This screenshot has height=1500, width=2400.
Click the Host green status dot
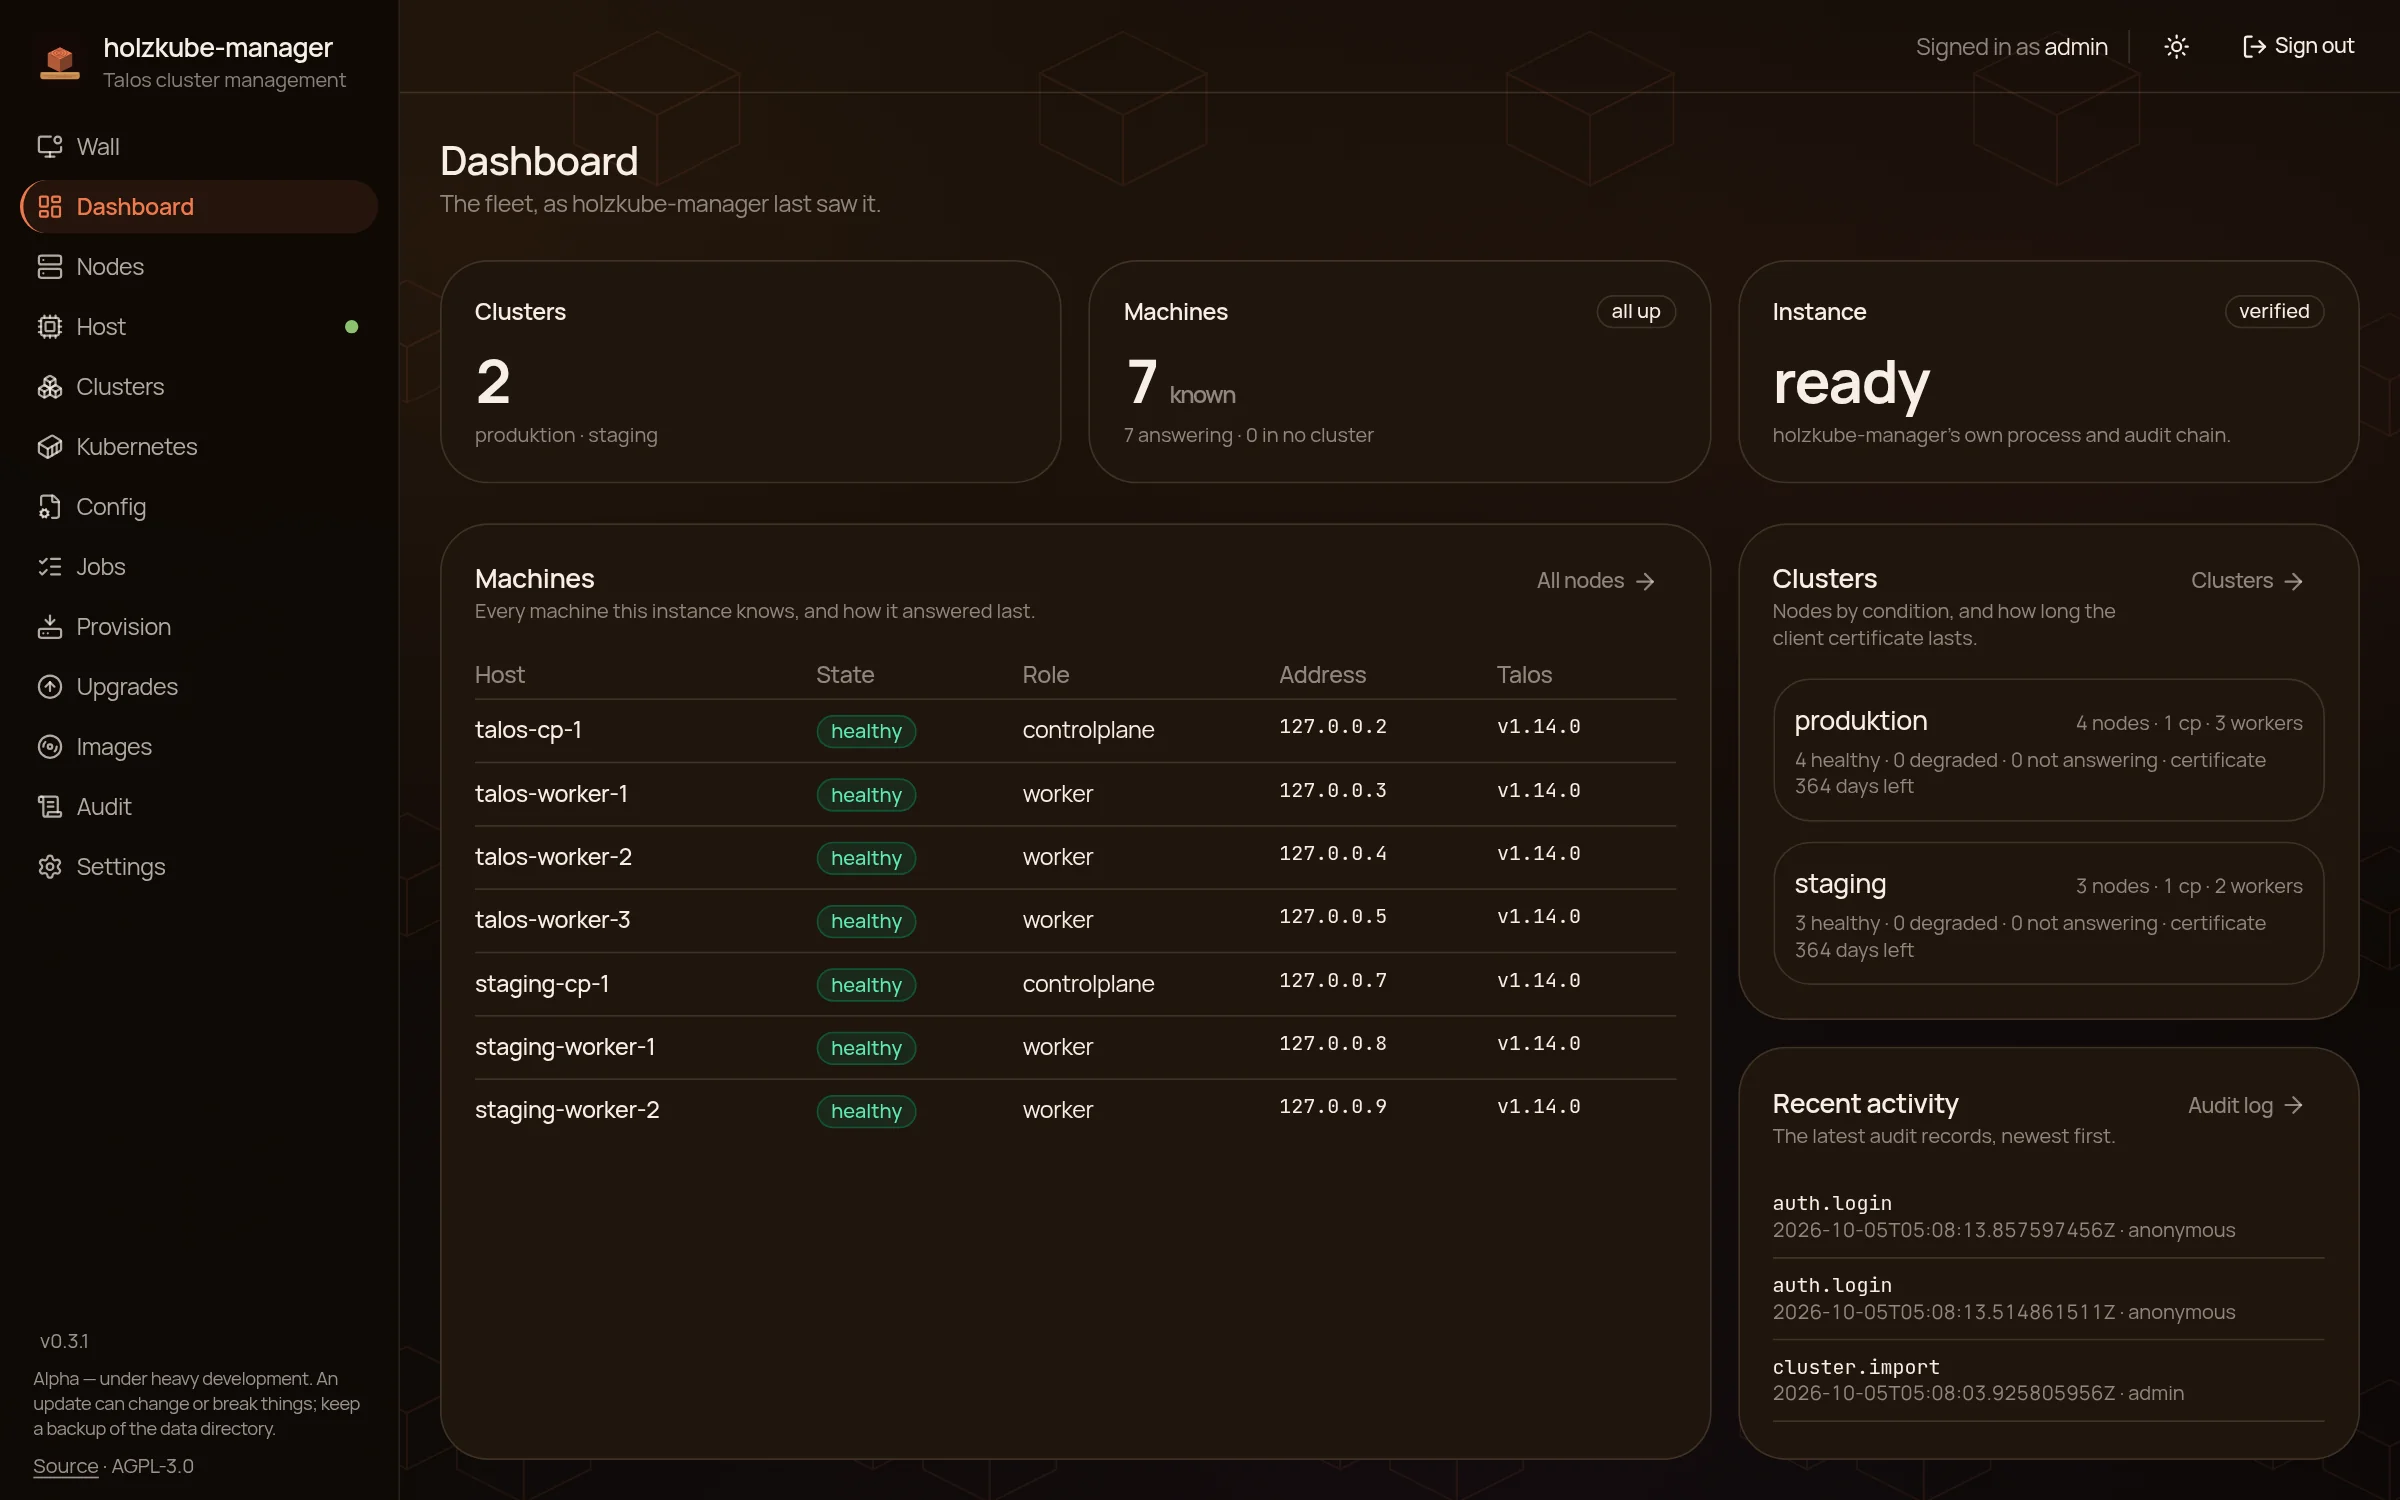point(351,327)
